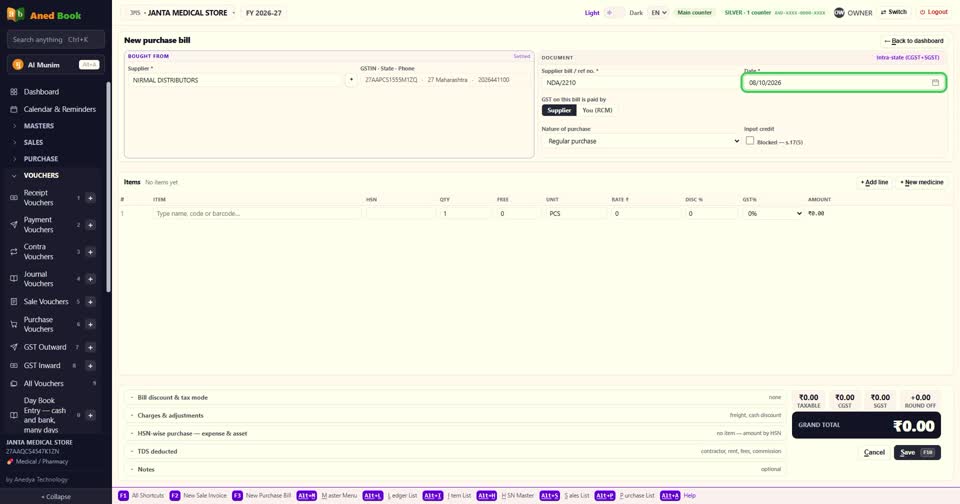Click Back to dashboard
The image size is (960, 504).
coord(913,41)
